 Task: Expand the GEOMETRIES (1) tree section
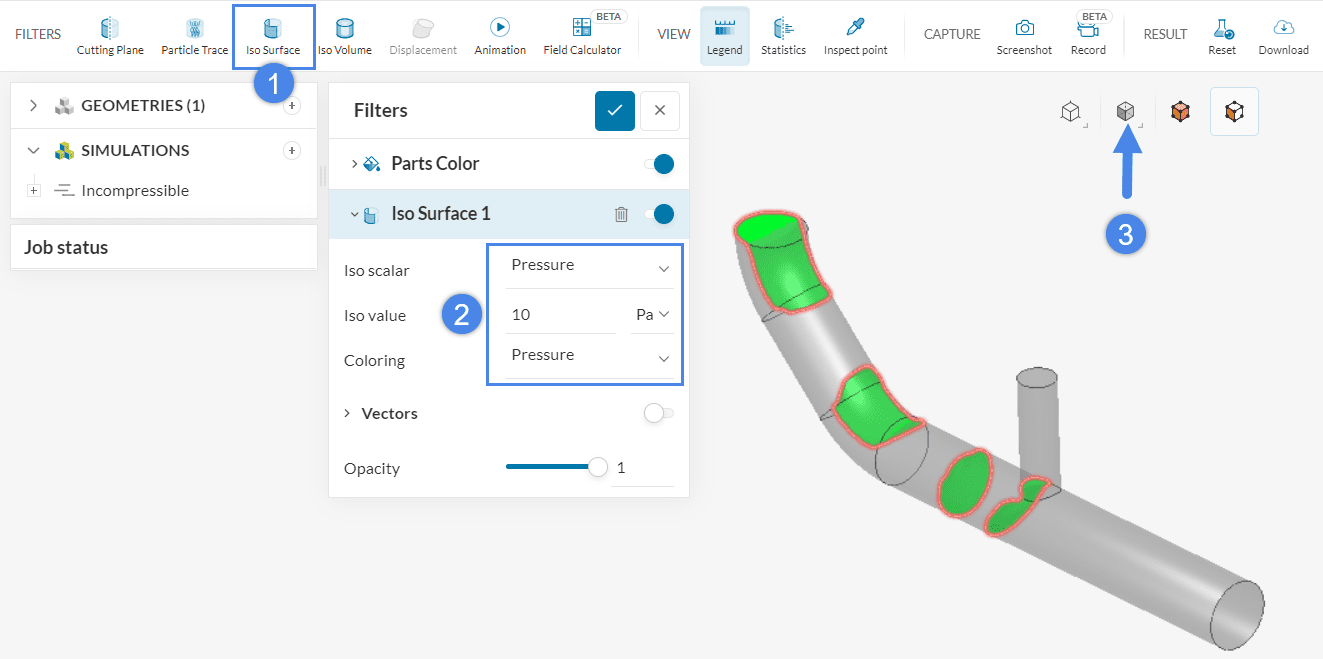tap(33, 106)
